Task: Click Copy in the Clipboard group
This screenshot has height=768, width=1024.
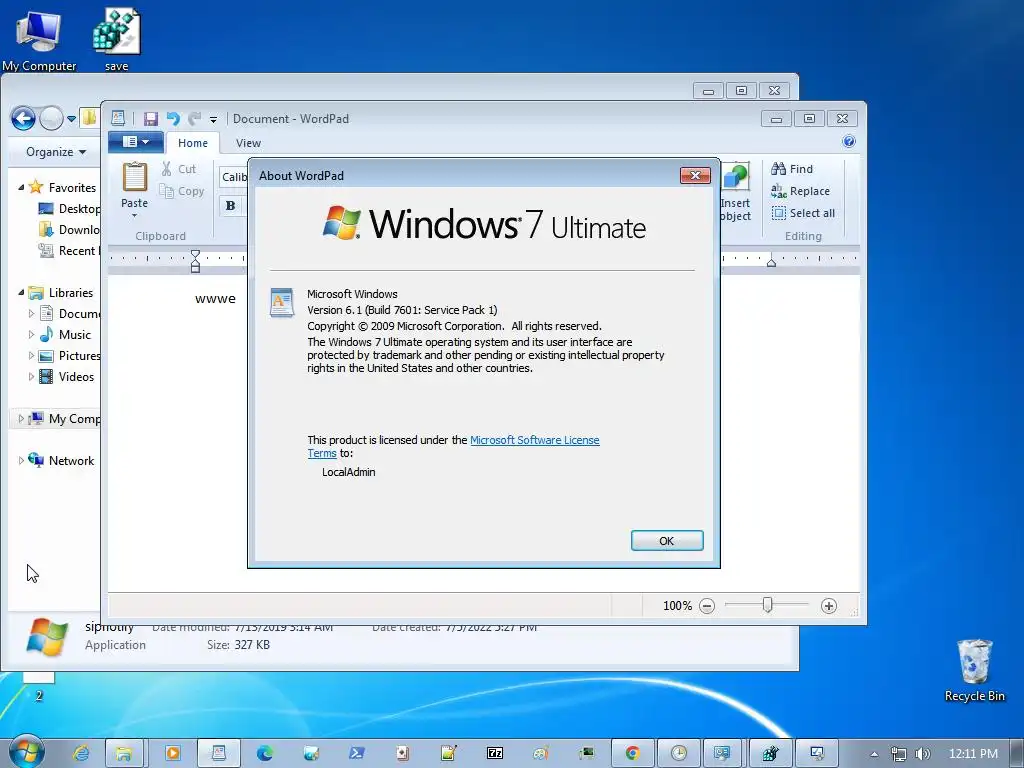Action: 182,191
